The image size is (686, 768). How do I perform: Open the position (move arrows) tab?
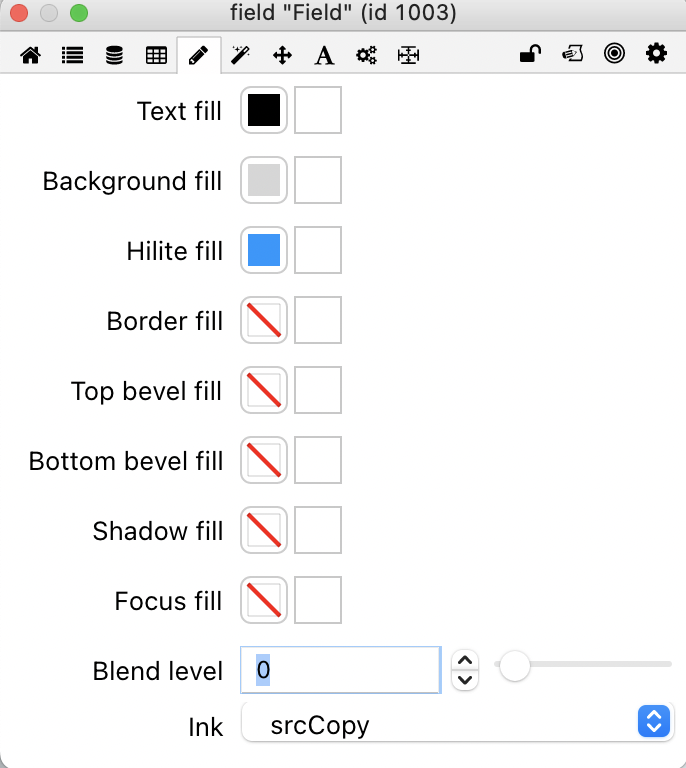(282, 56)
